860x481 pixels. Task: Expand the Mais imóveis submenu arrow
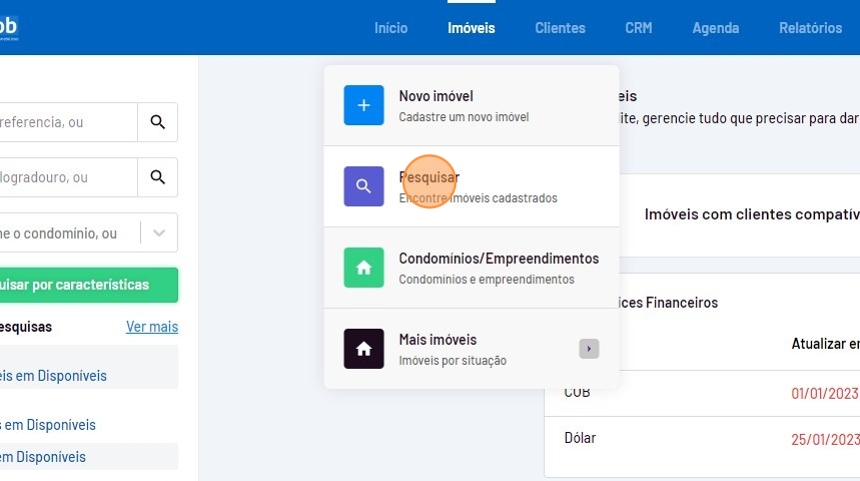pos(589,348)
